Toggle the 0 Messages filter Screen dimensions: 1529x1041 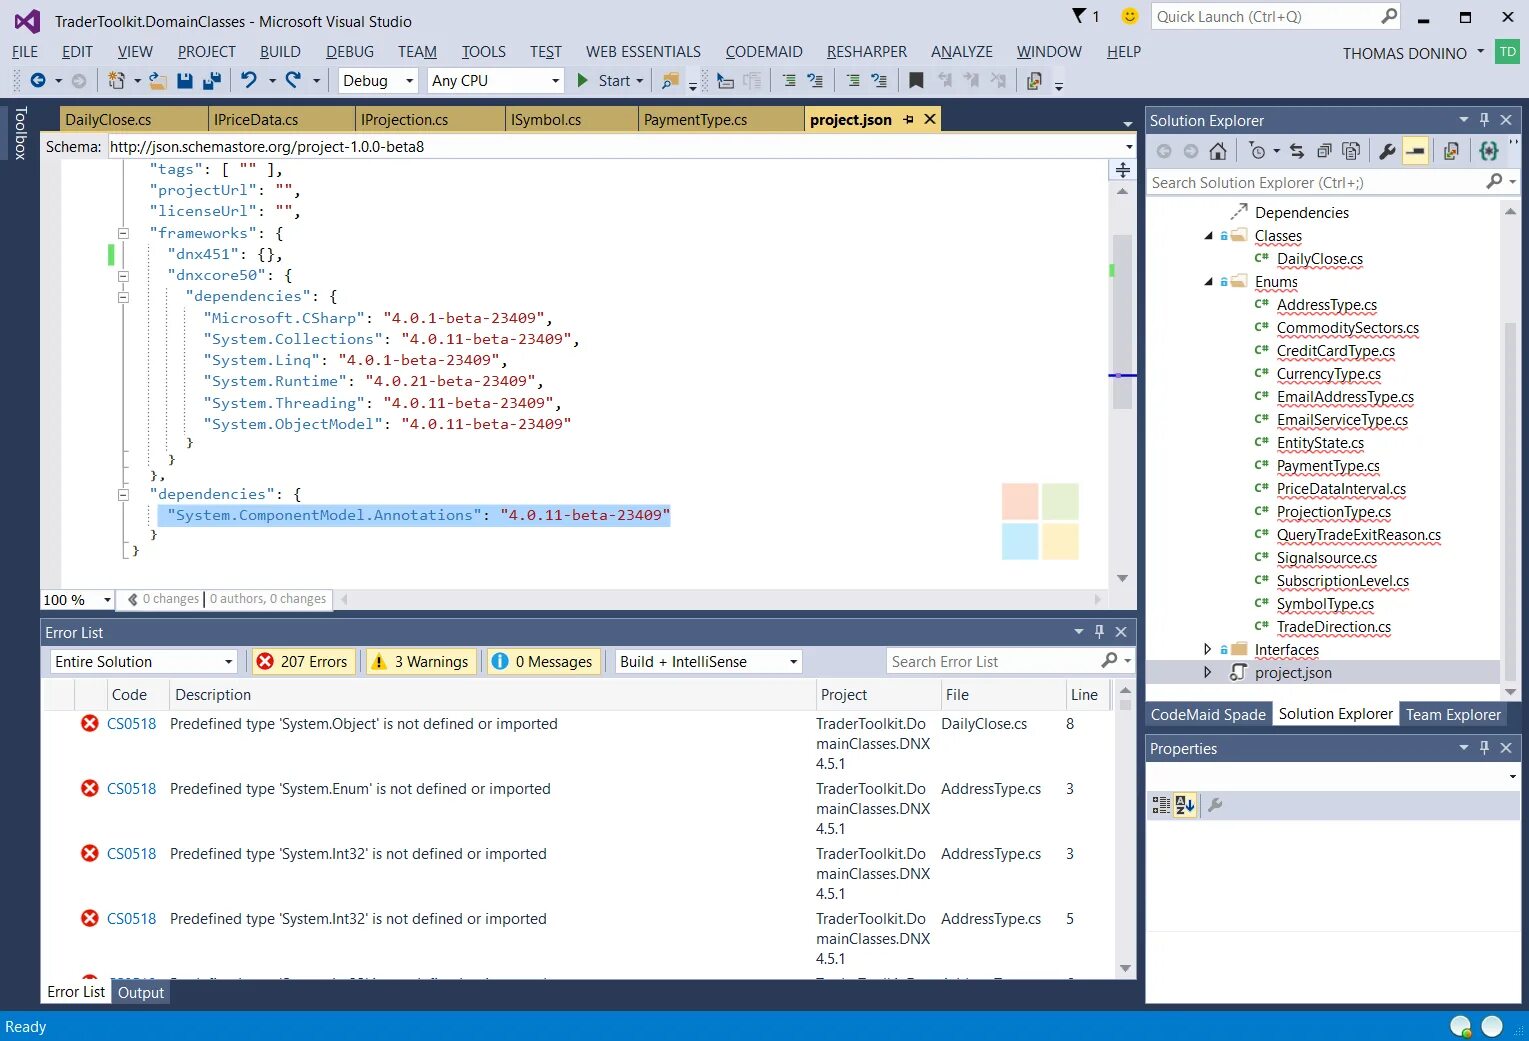(x=544, y=662)
